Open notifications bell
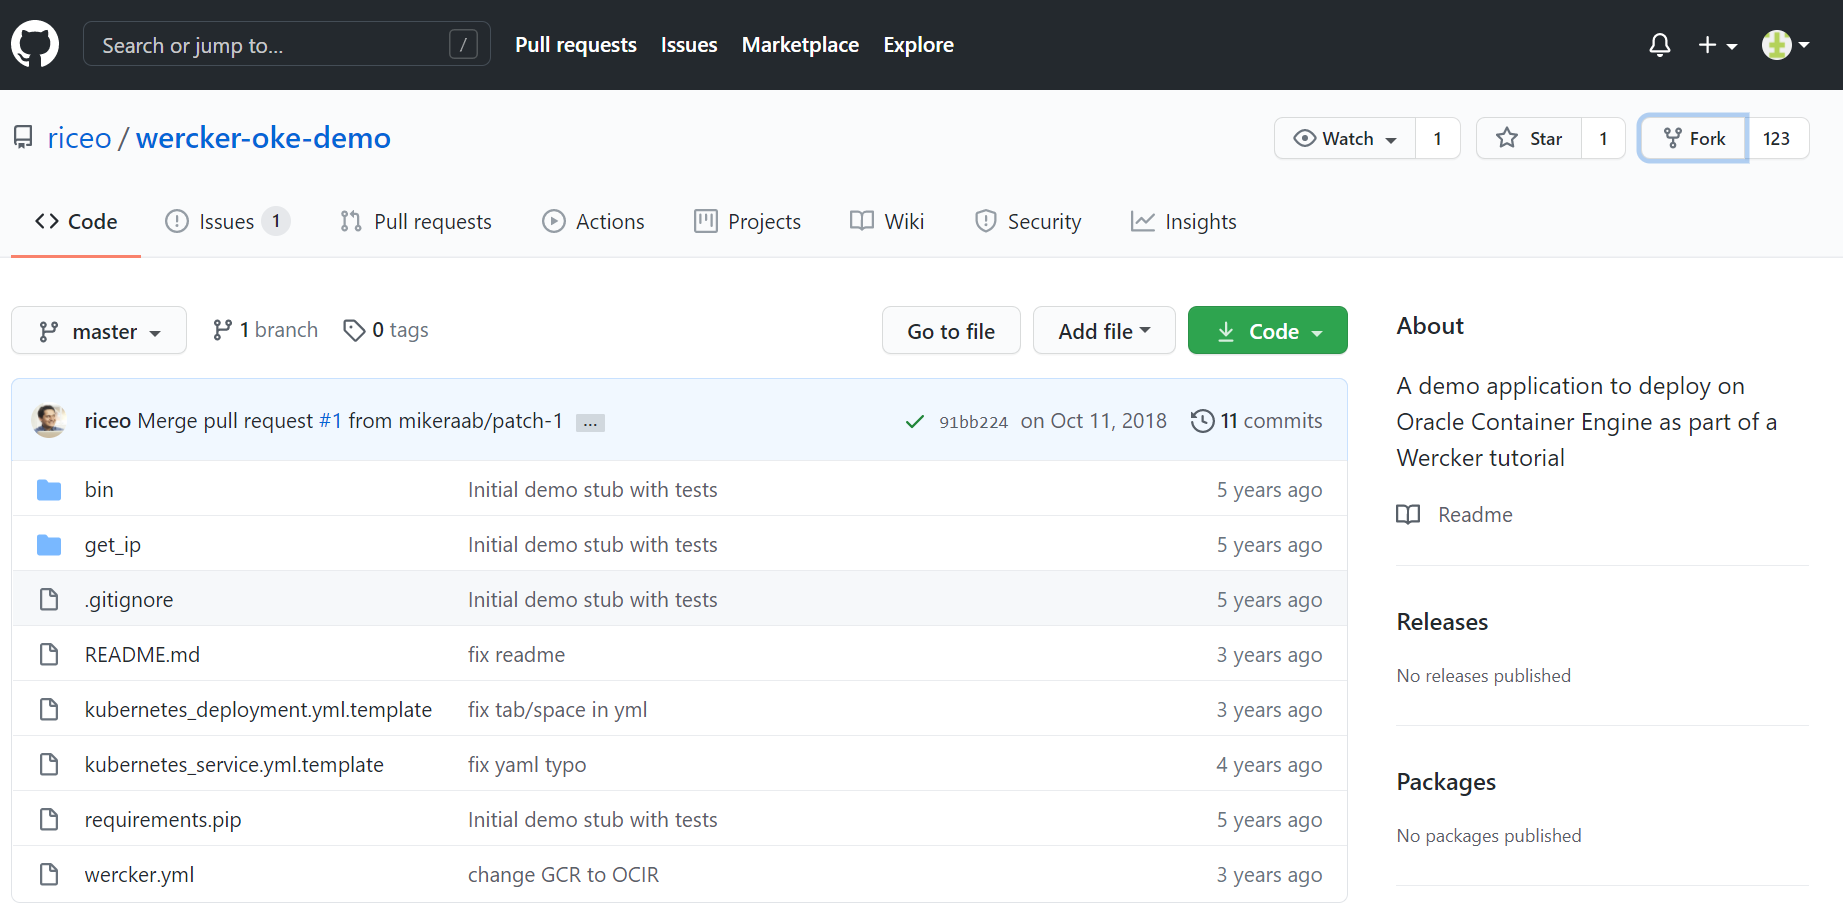The width and height of the screenshot is (1843, 913). click(x=1660, y=45)
